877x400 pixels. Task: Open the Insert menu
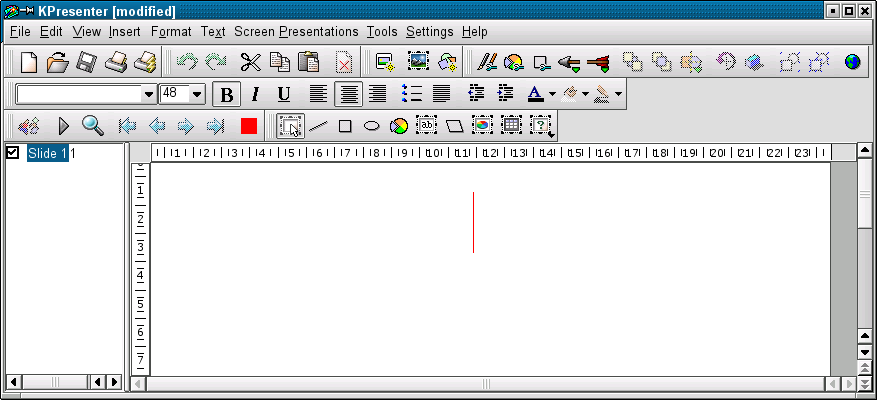coord(125,32)
